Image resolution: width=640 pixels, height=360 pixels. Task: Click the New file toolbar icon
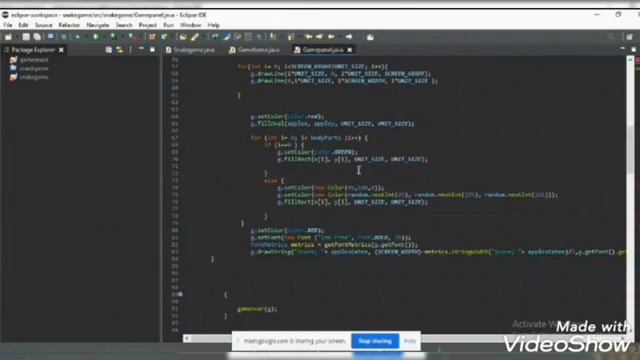pyautogui.click(x=8, y=37)
